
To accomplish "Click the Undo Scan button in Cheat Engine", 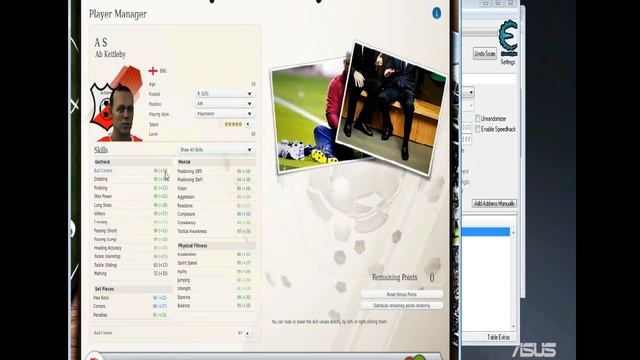I will 484,54.
